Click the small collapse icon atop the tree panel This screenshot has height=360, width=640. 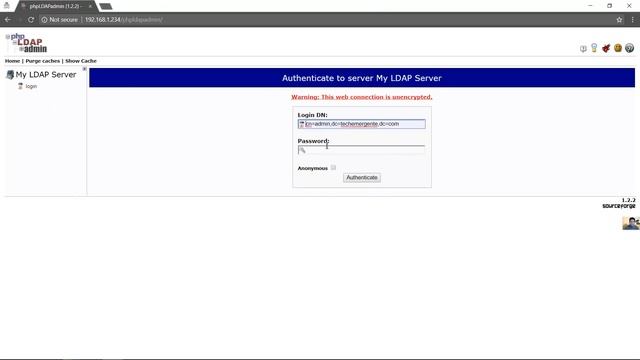pyautogui.click(x=84, y=69)
